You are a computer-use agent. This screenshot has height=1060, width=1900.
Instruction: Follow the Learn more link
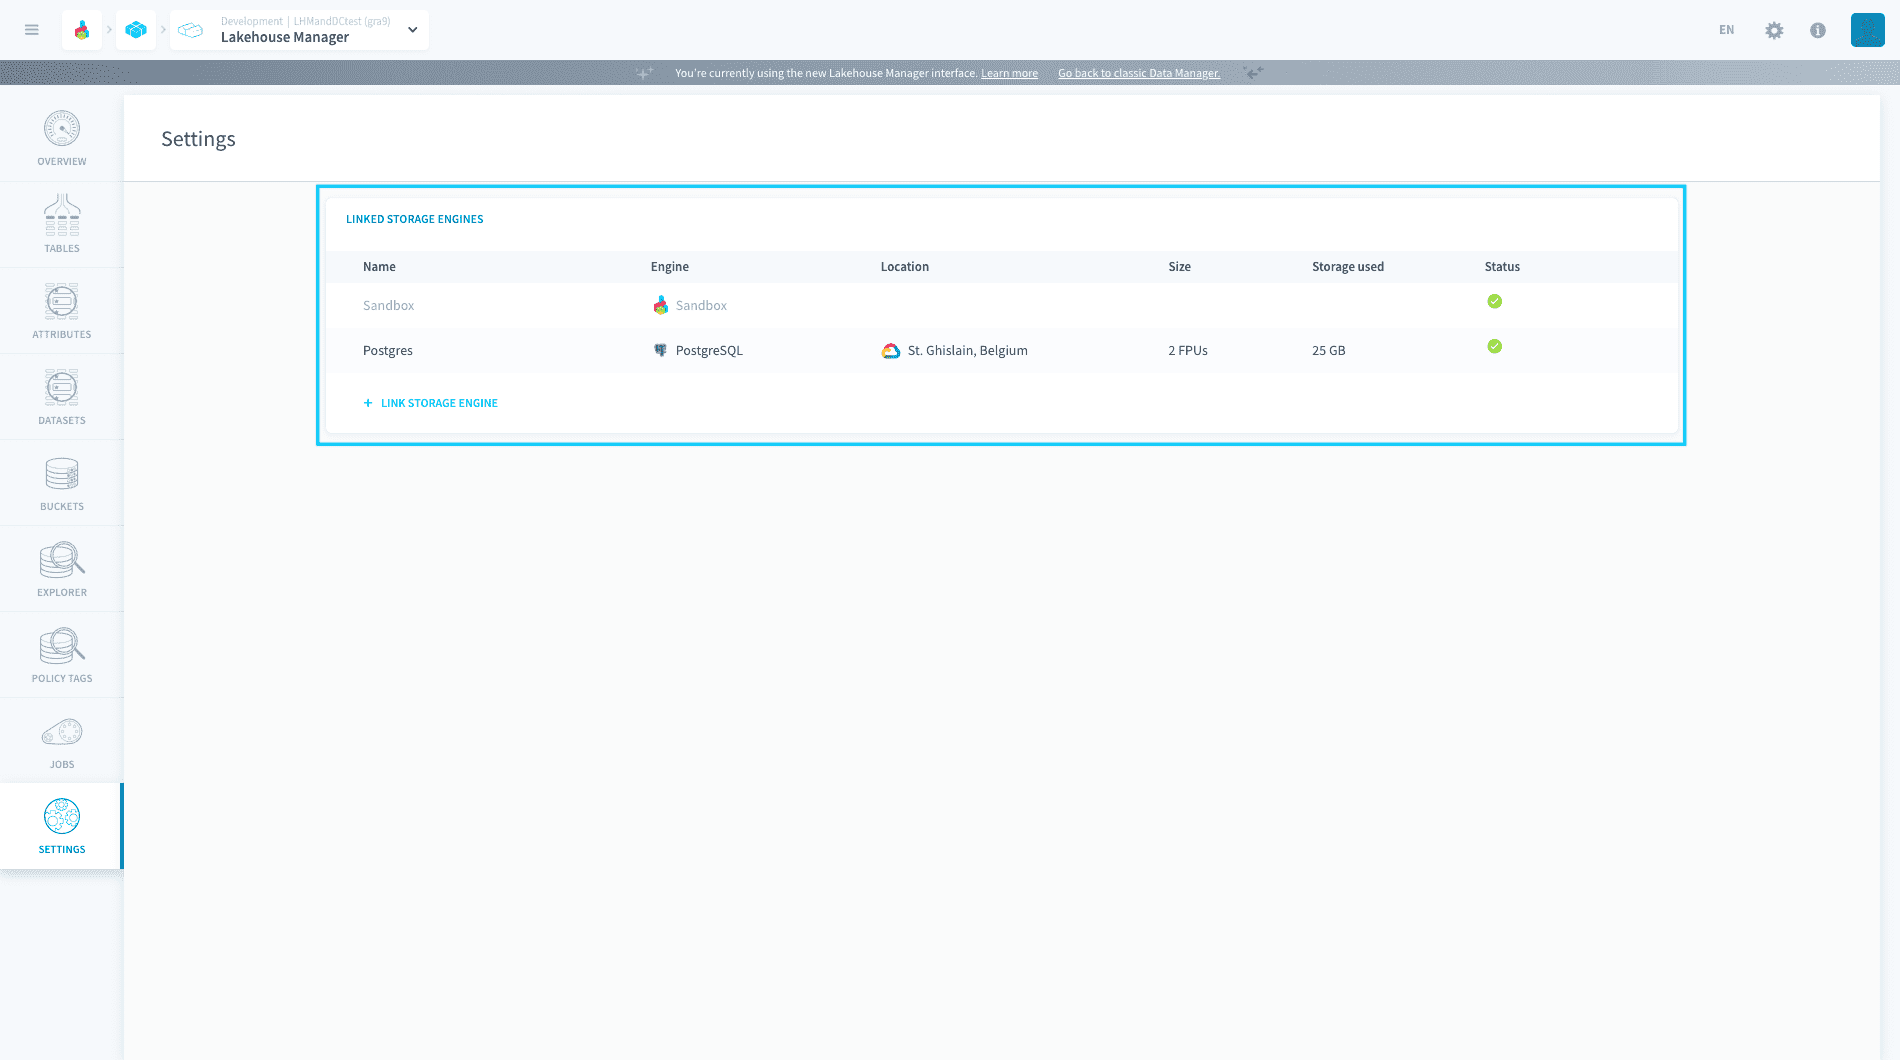click(x=1009, y=73)
